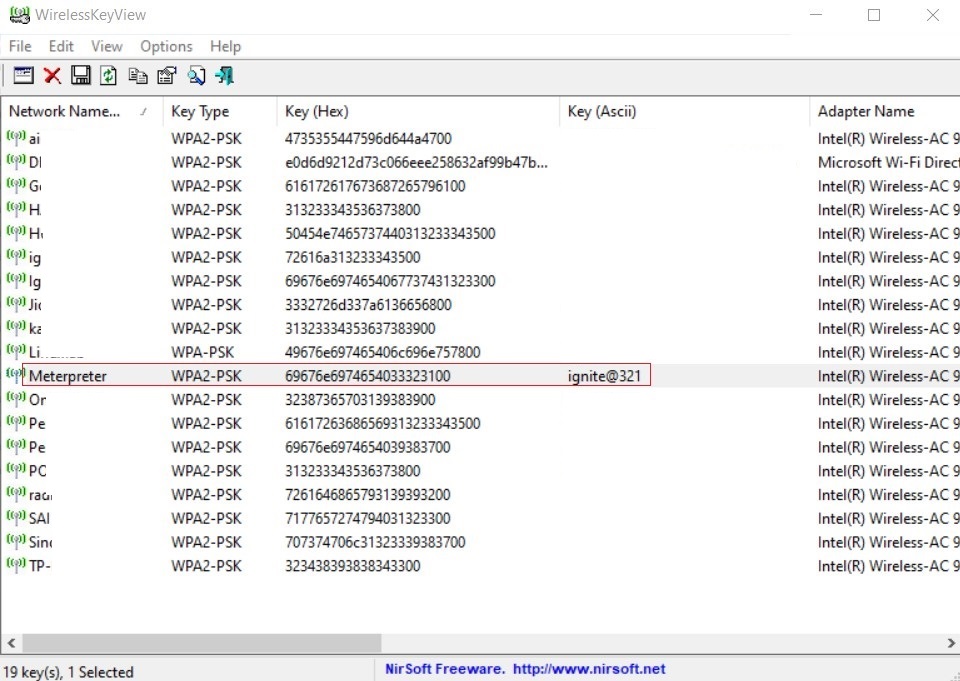Screen dimensions: 960x681
Task: Click the antenna icon of TP- row
Action: [x=16, y=565]
